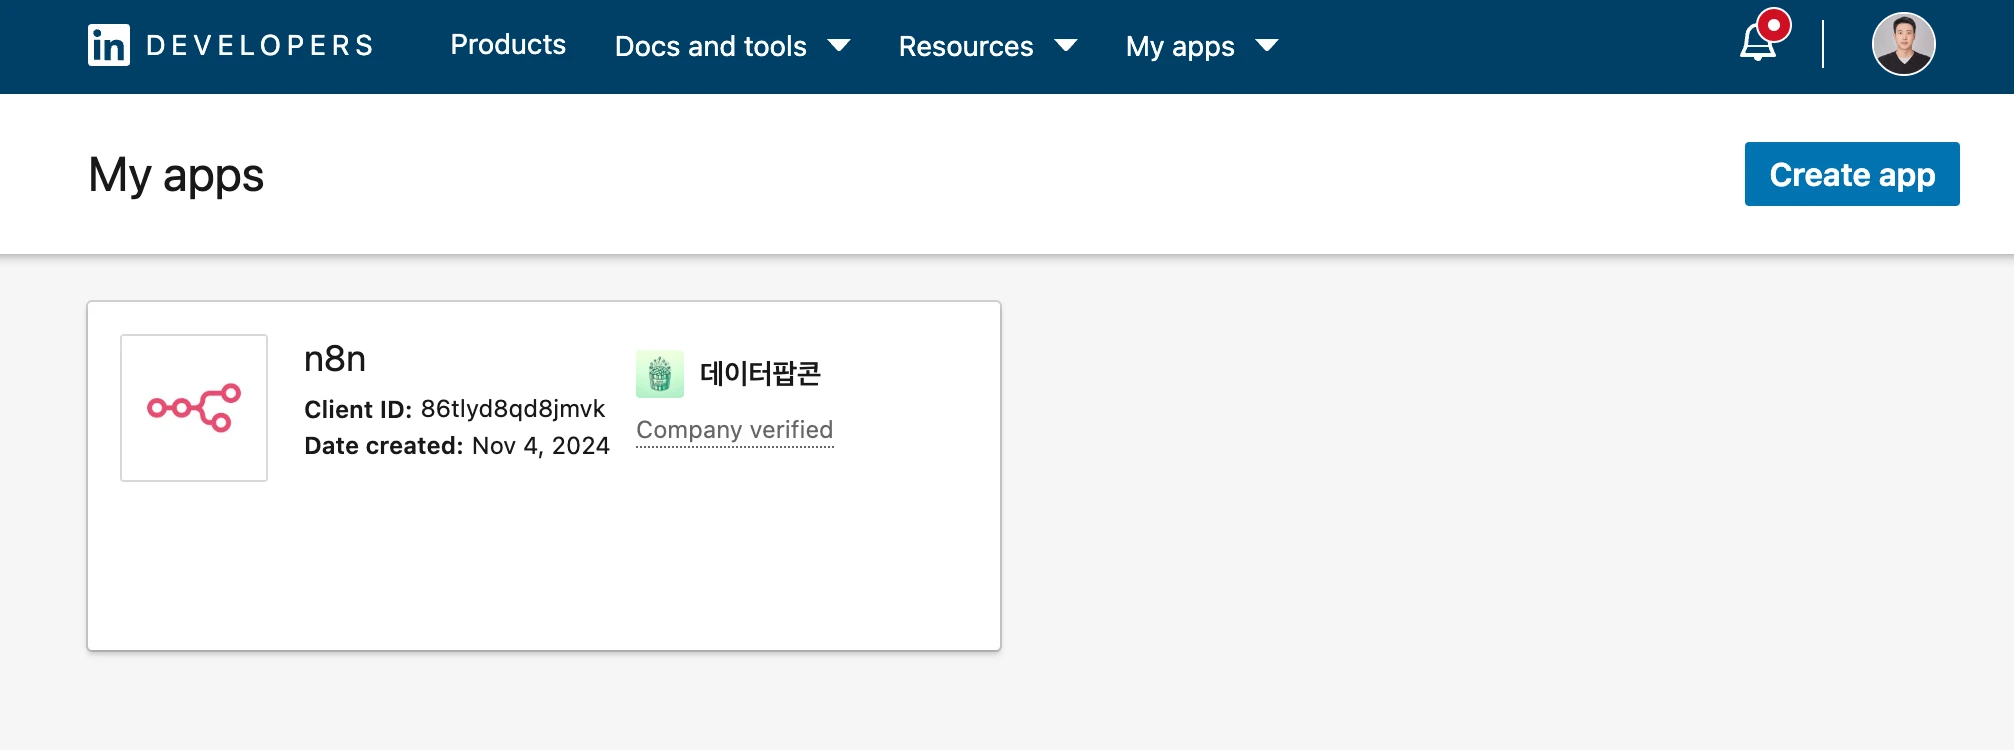Click the Date created Nov 4, 2024 text
This screenshot has height=750, width=2014.
pyautogui.click(x=457, y=445)
